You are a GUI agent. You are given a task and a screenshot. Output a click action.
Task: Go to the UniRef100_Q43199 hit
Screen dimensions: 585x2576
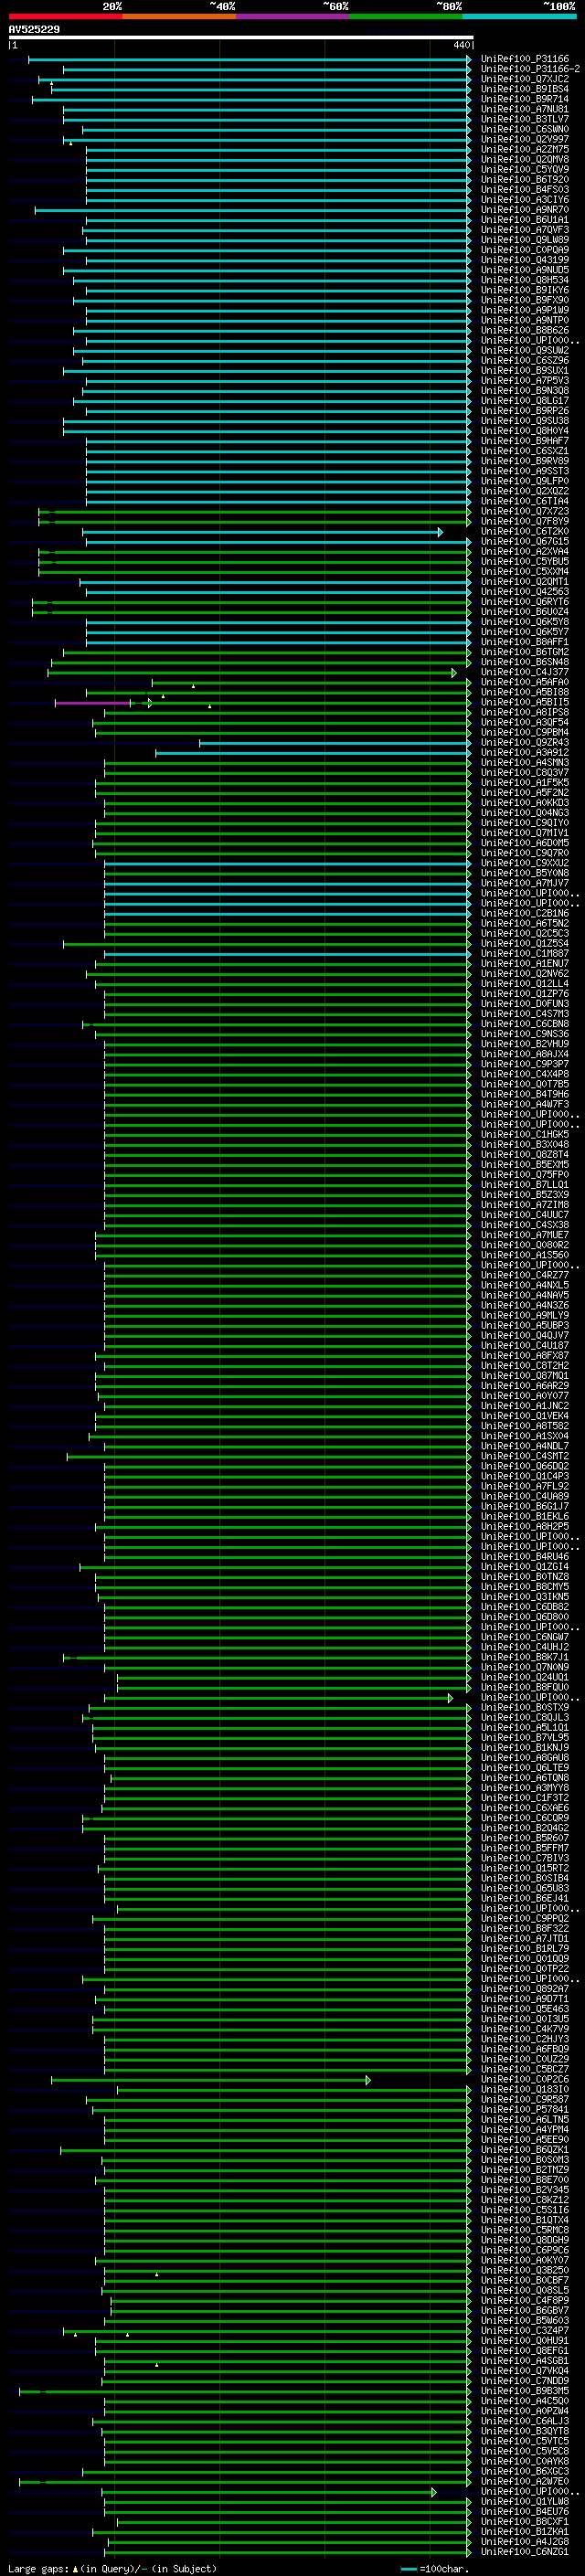pos(524,260)
